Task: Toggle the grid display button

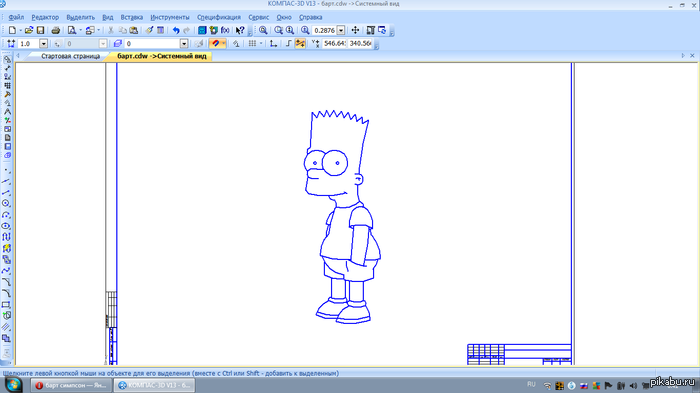Action: pos(252,43)
